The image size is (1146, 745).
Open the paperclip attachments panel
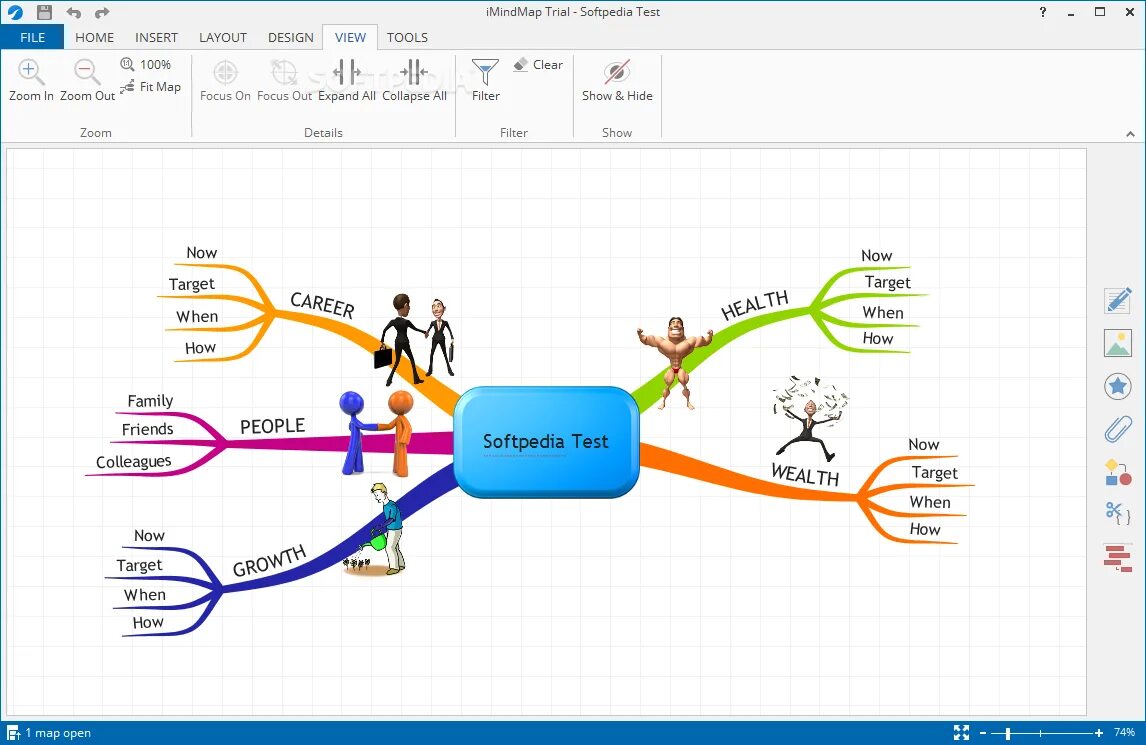(1117, 429)
